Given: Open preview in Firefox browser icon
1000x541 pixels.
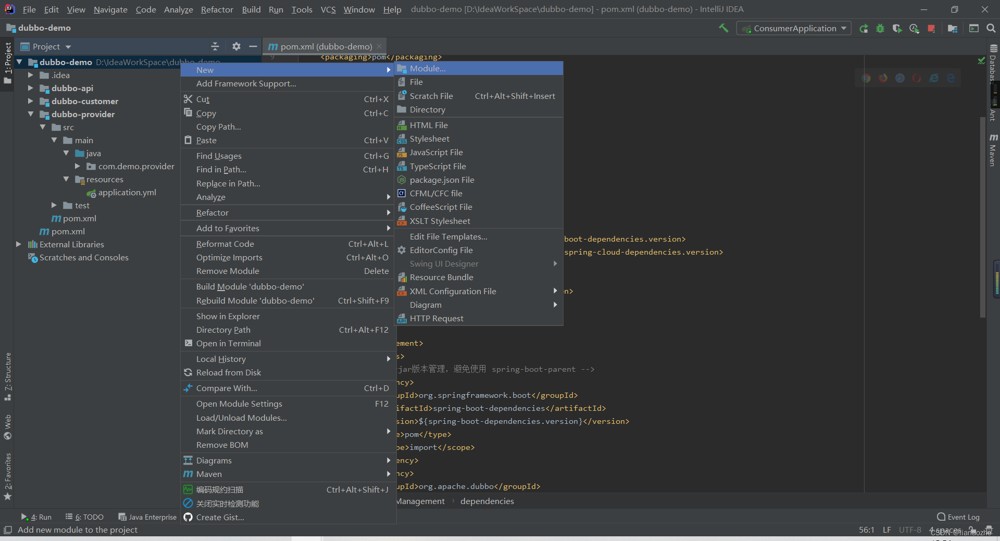Looking at the screenshot, I should (883, 78).
